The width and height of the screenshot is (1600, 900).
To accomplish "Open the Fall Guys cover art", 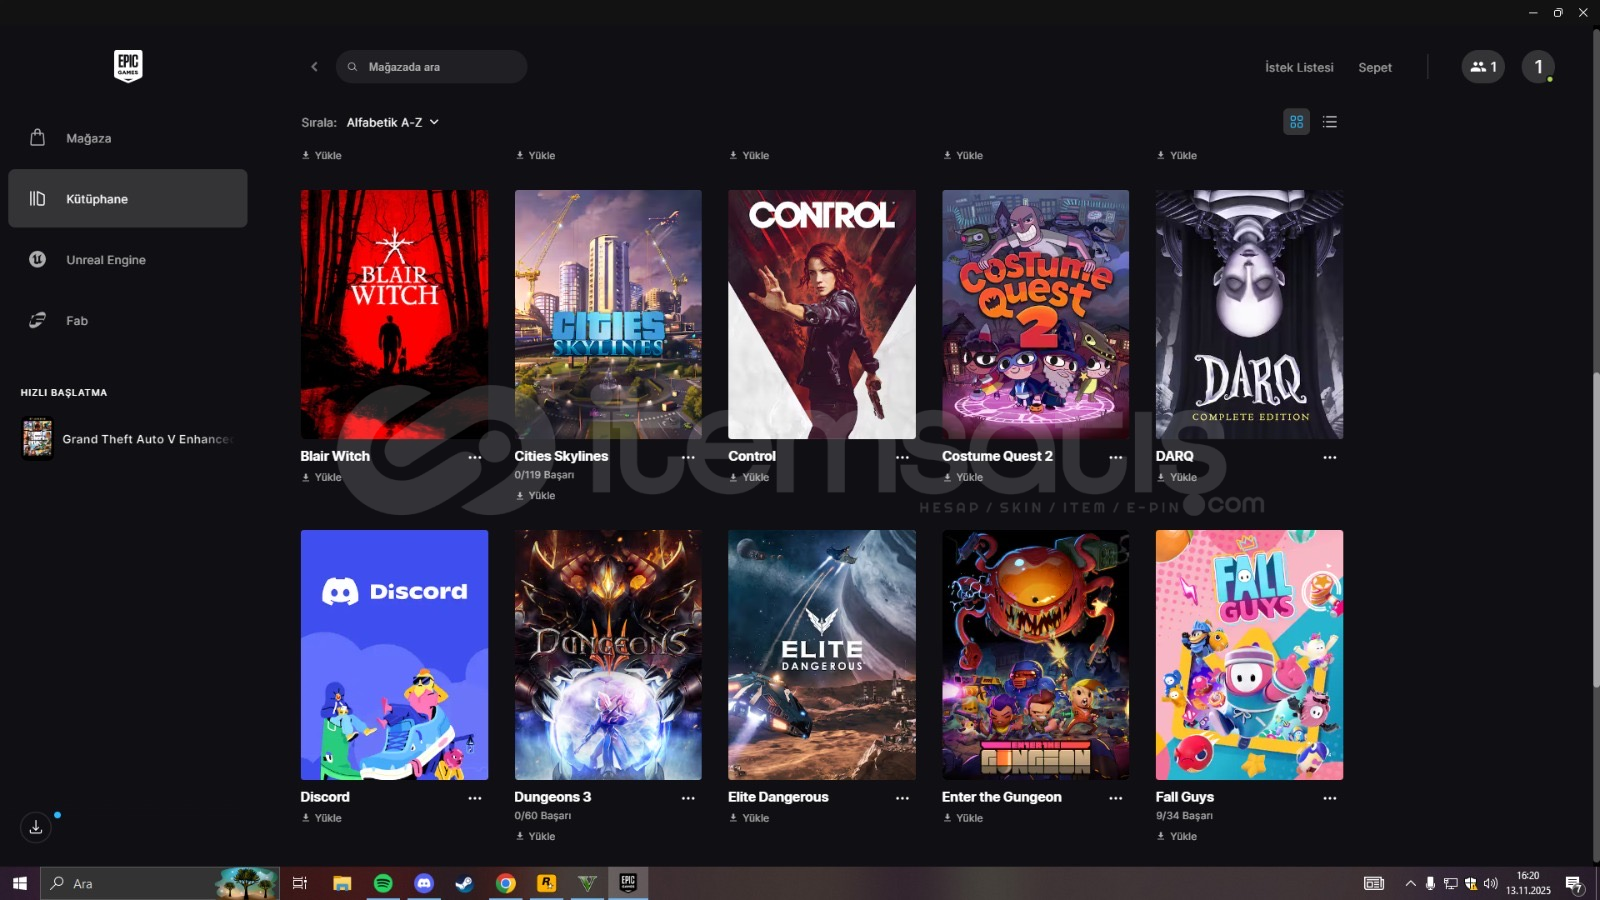I will coord(1249,655).
